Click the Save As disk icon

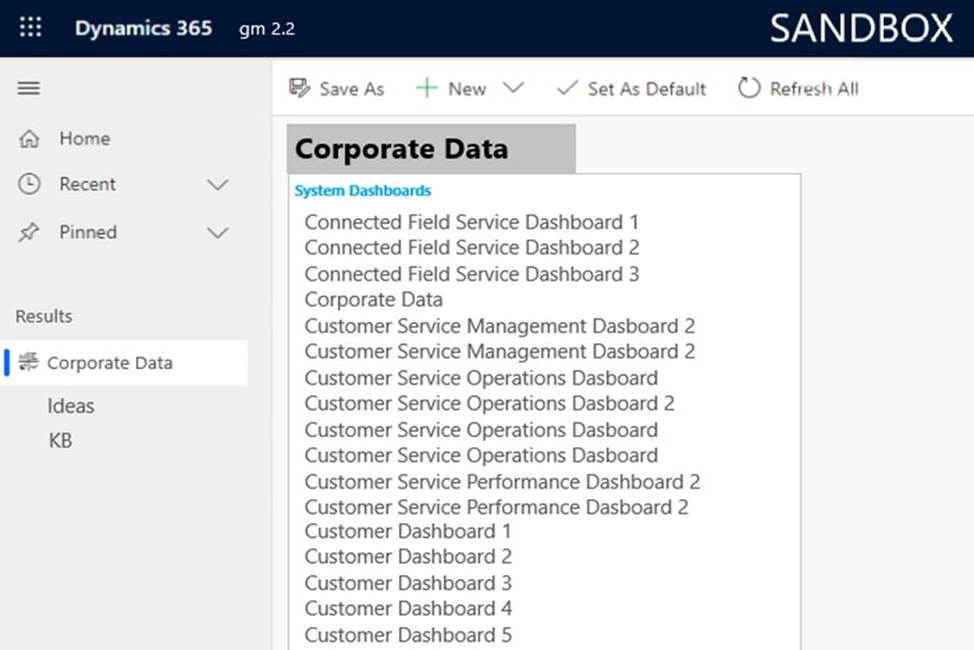[299, 88]
